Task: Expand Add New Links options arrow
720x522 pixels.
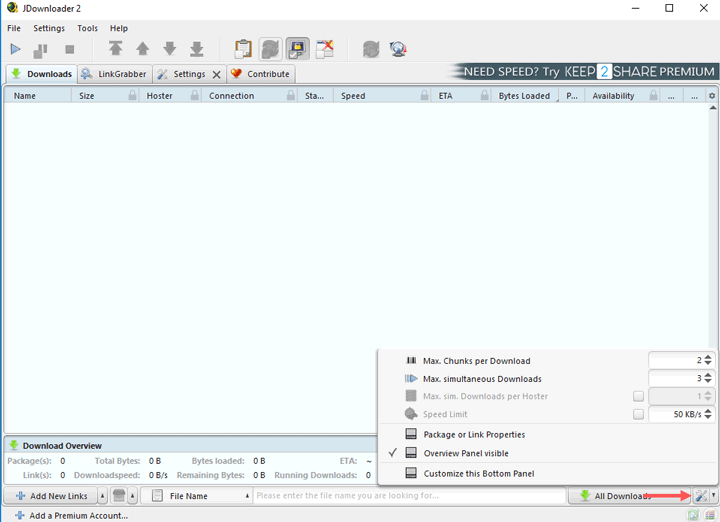Action: coord(102,496)
